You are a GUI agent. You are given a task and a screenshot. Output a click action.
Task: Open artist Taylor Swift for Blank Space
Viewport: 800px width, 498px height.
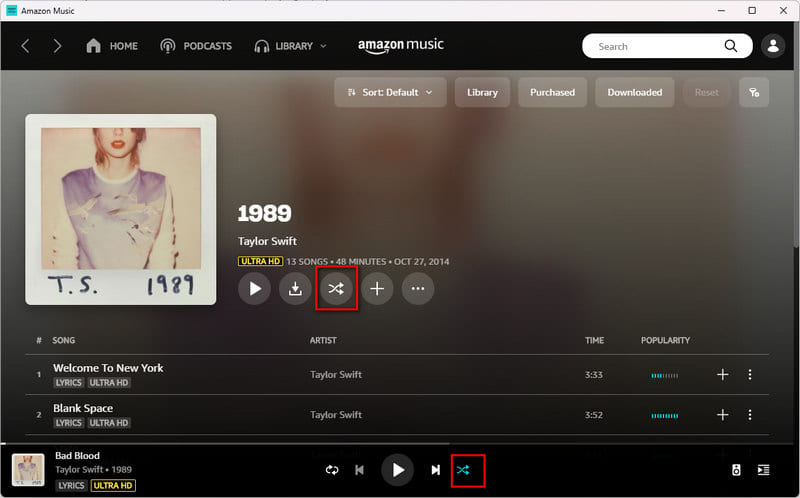336,415
